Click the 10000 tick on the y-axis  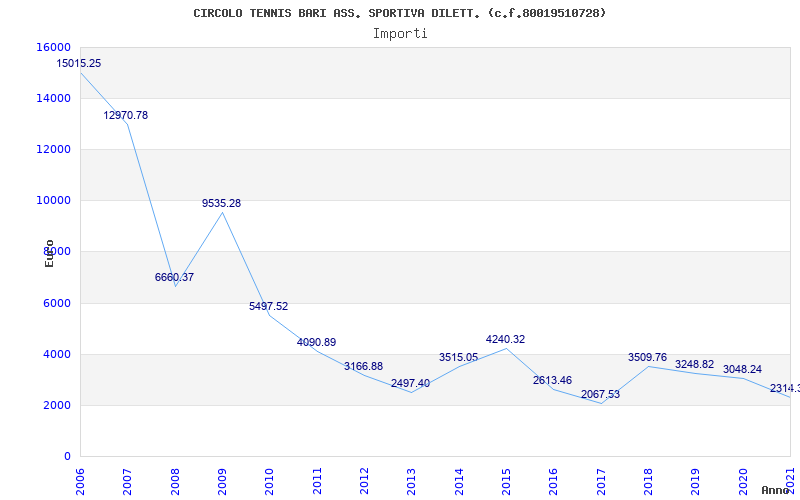pyautogui.click(x=53, y=200)
